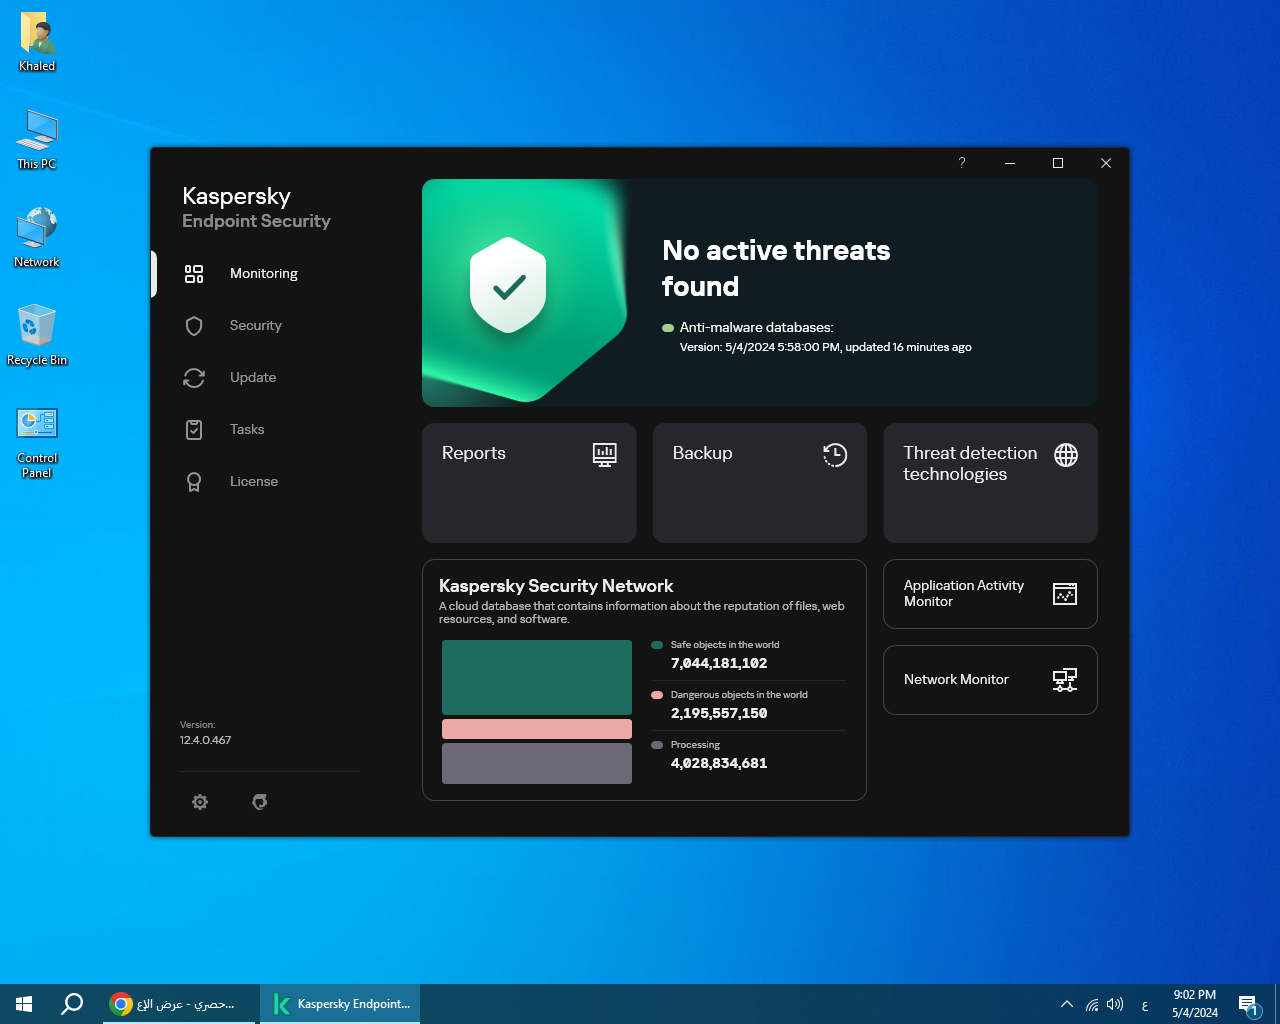Click the Threat detection globe icon
Screen dimensions: 1280x1024
pyautogui.click(x=1066, y=455)
